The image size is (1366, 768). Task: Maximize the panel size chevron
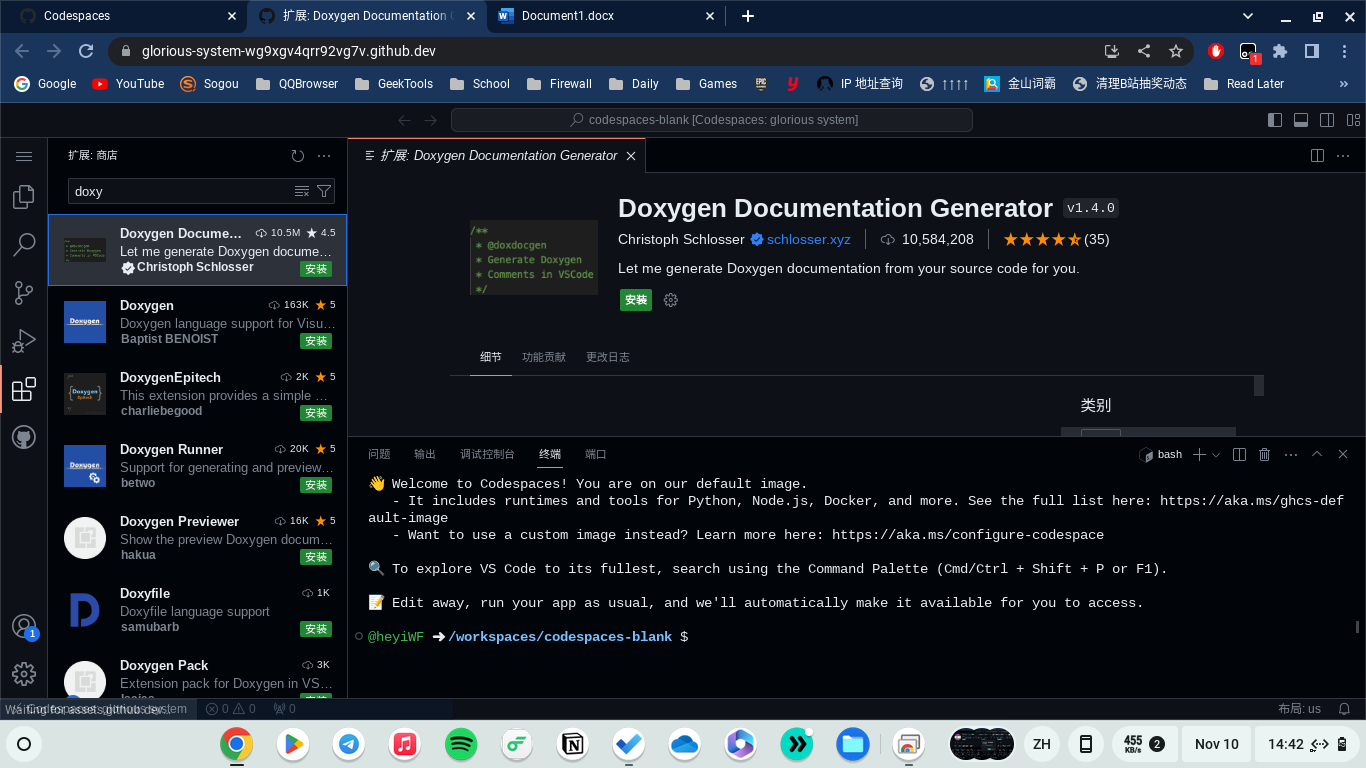pyautogui.click(x=1317, y=454)
